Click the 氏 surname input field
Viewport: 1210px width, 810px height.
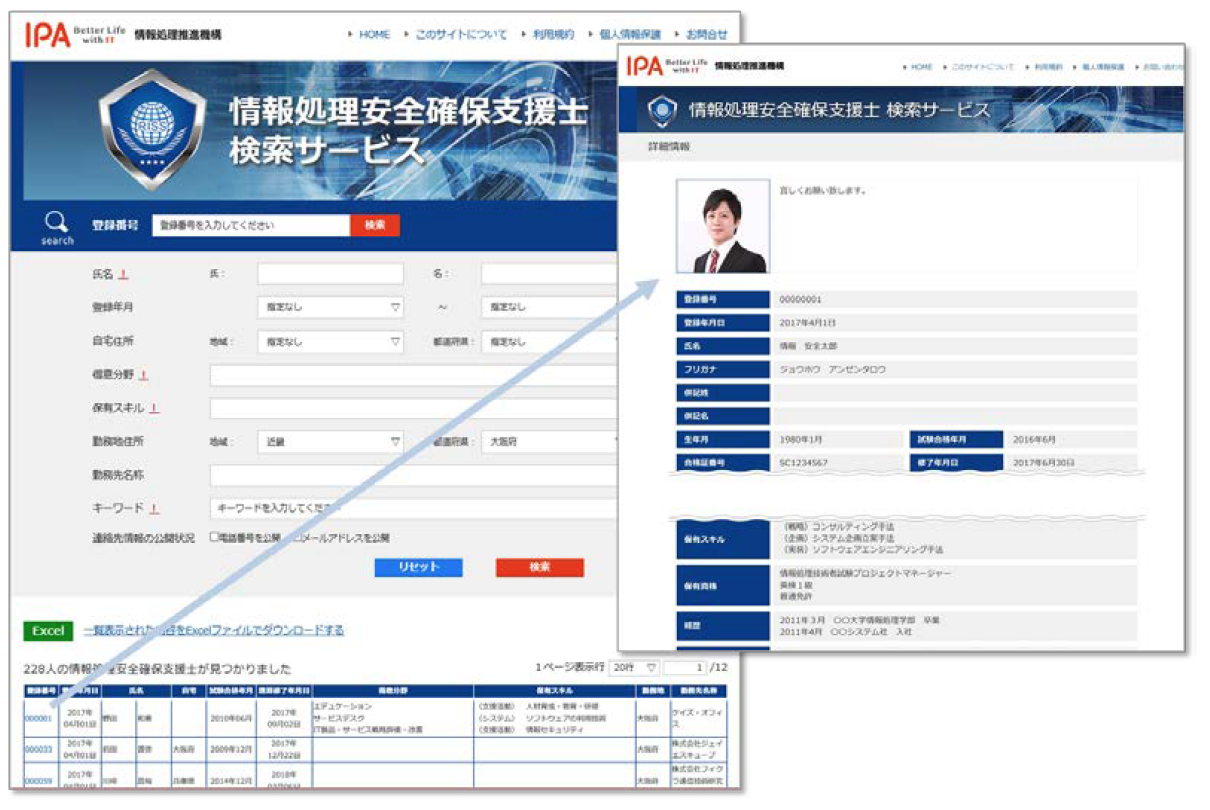coord(330,274)
